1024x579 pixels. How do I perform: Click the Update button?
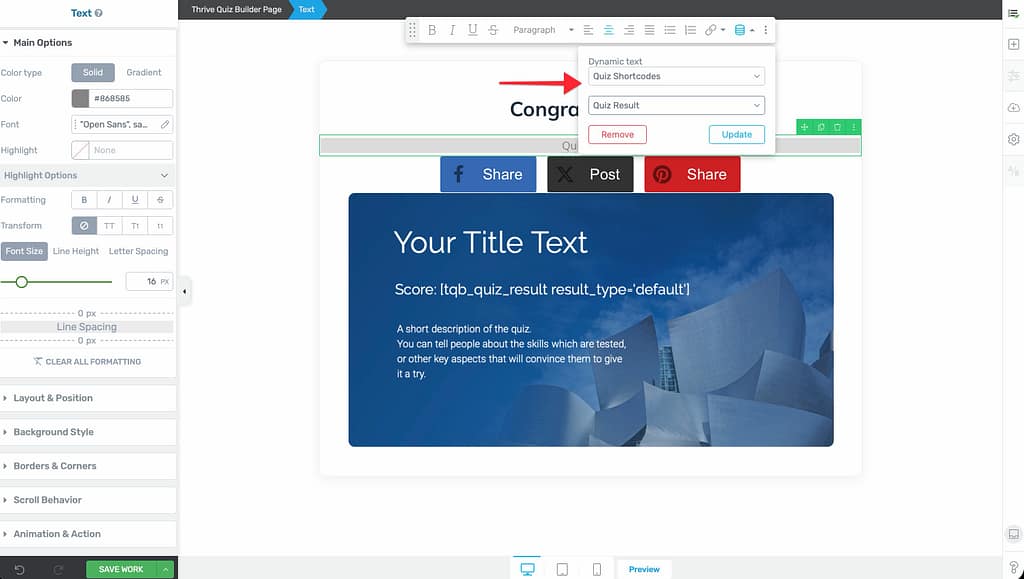tap(736, 134)
